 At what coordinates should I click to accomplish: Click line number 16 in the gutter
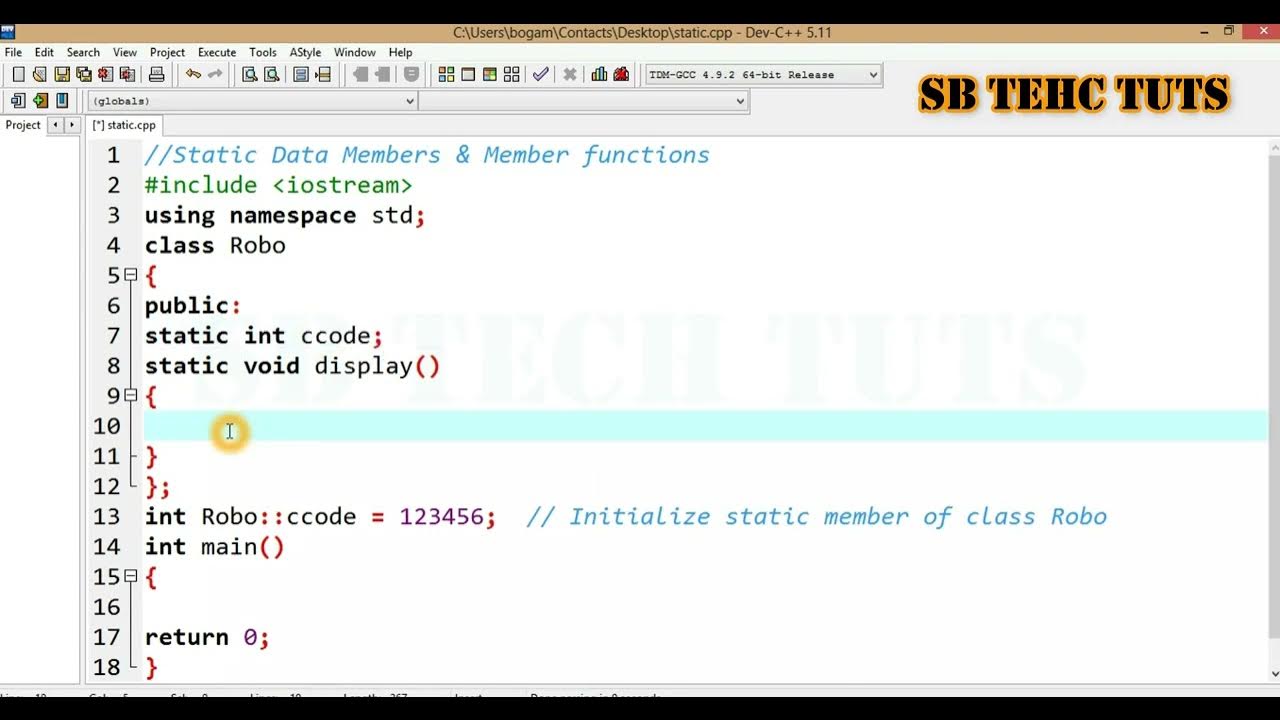tap(106, 607)
